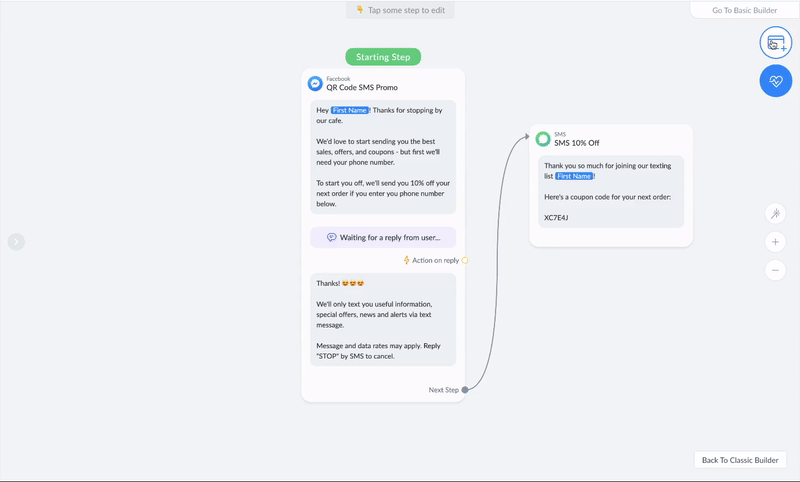Click the Next Step connector dot
Image resolution: width=800 pixels, height=482 pixels.
465,390
